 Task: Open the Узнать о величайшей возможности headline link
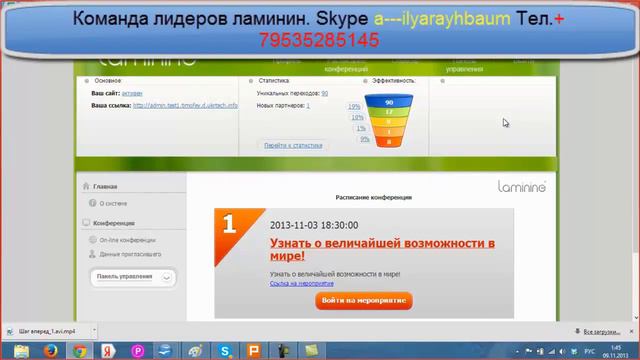pos(382,249)
